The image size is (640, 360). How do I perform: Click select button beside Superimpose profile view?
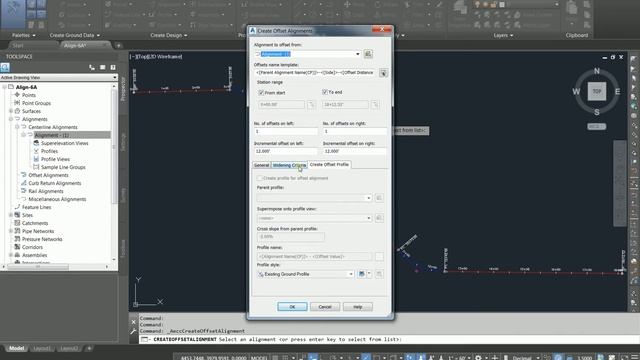coord(379,218)
